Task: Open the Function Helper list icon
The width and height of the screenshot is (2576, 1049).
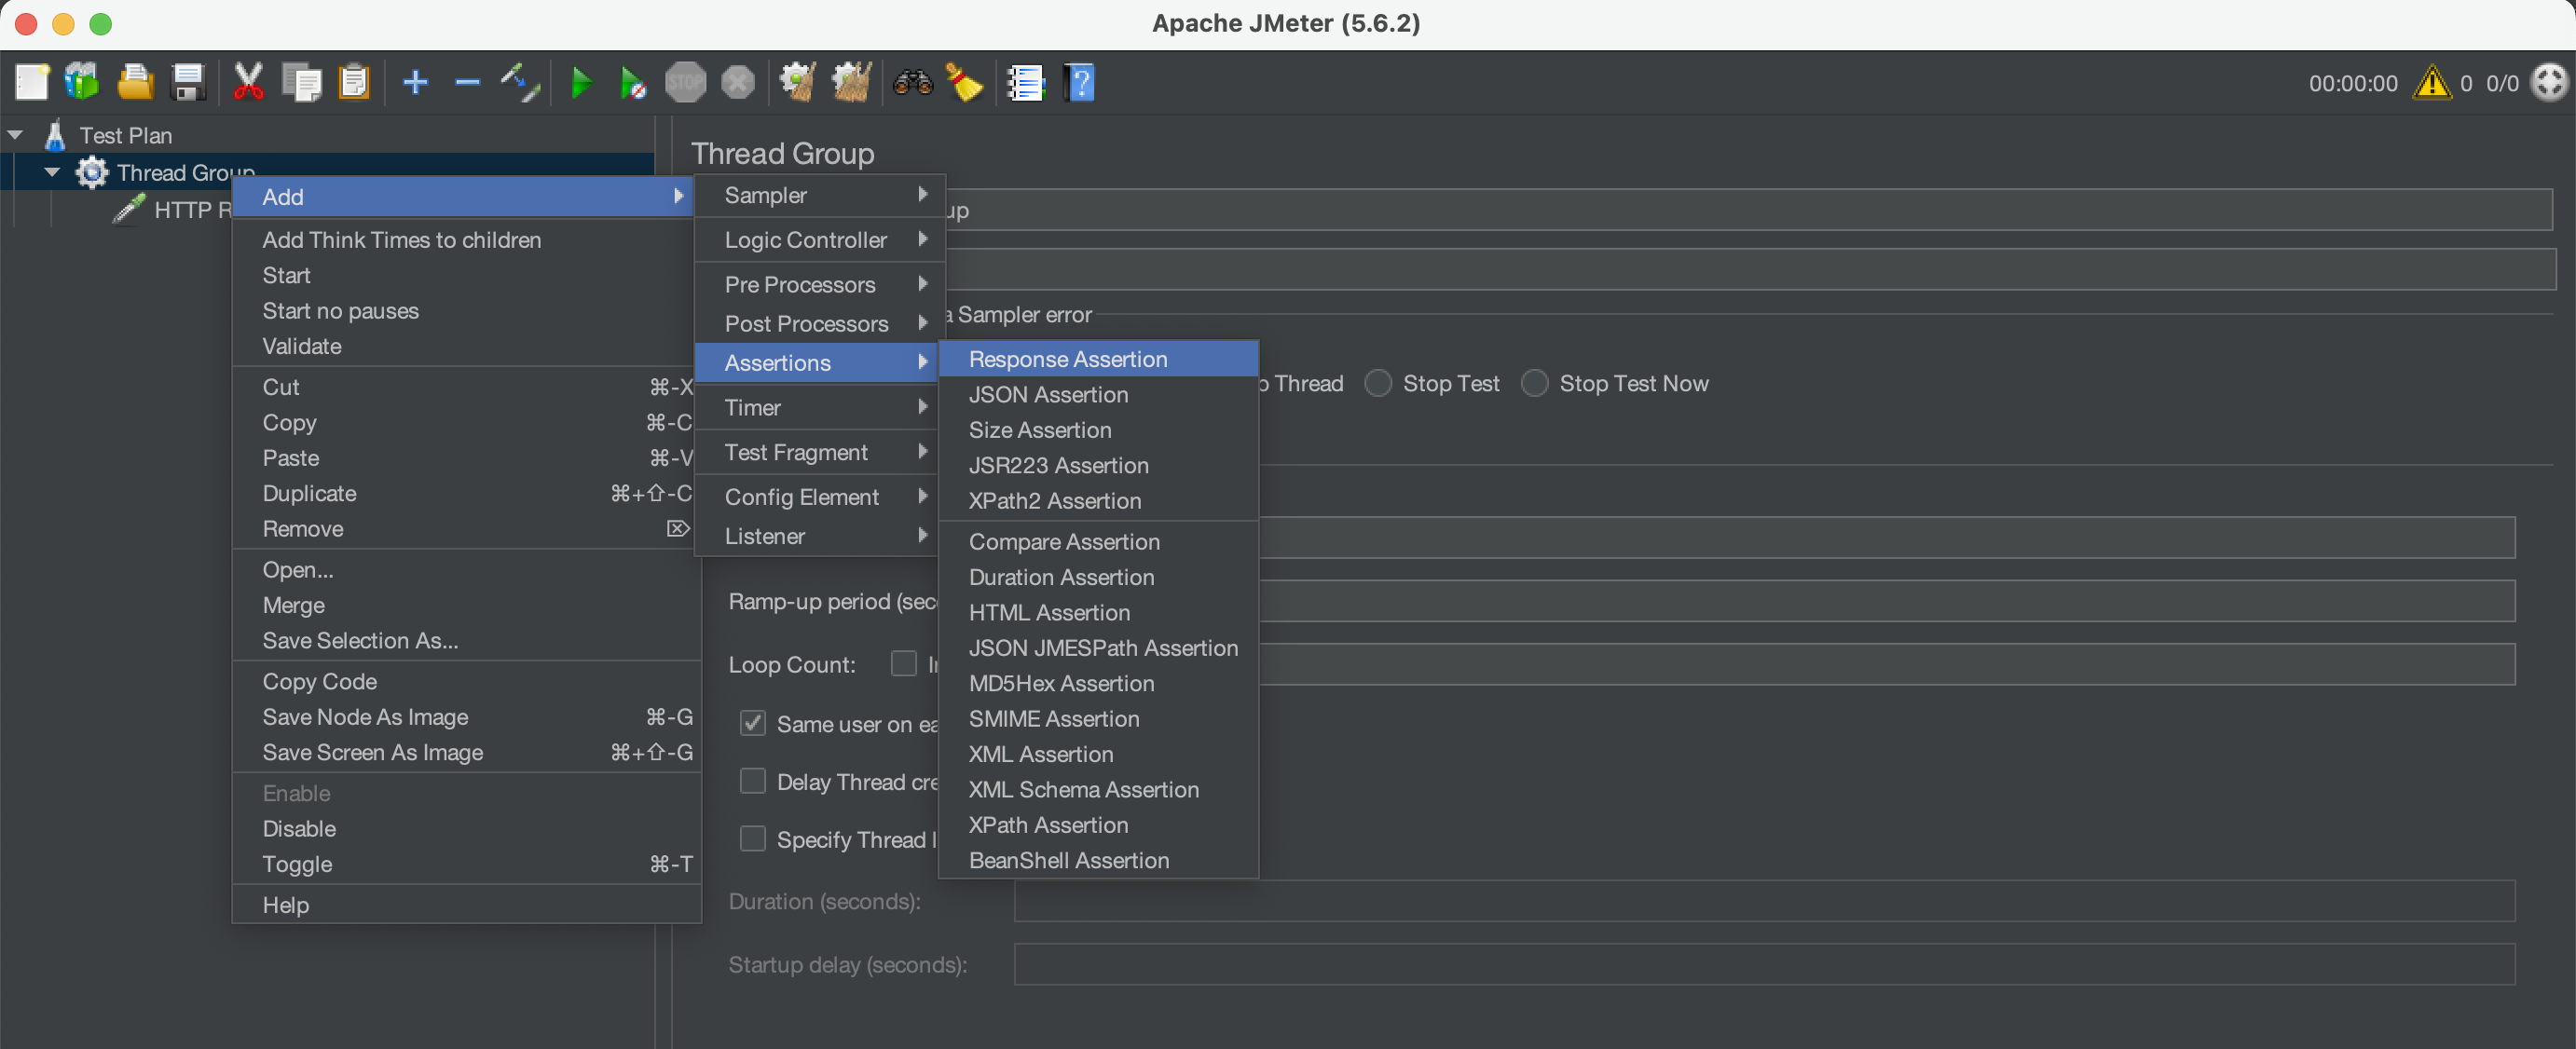Action: pos(1026,82)
